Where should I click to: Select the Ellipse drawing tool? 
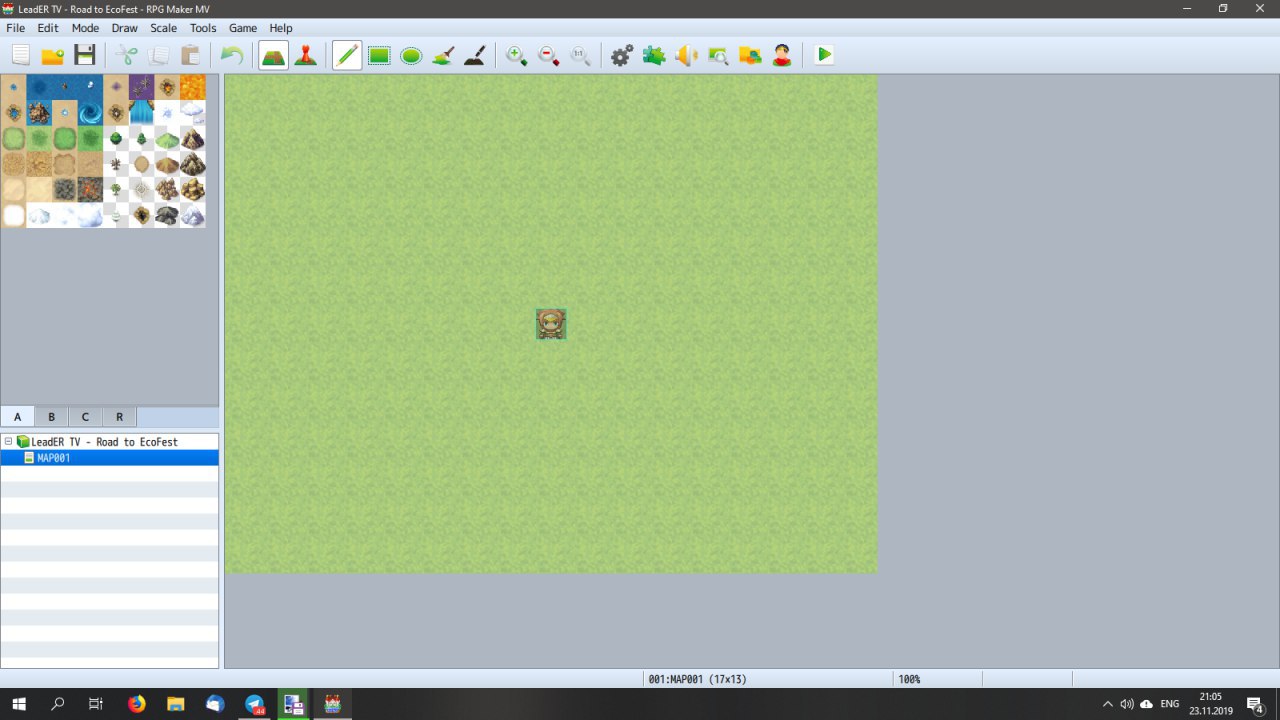(411, 55)
